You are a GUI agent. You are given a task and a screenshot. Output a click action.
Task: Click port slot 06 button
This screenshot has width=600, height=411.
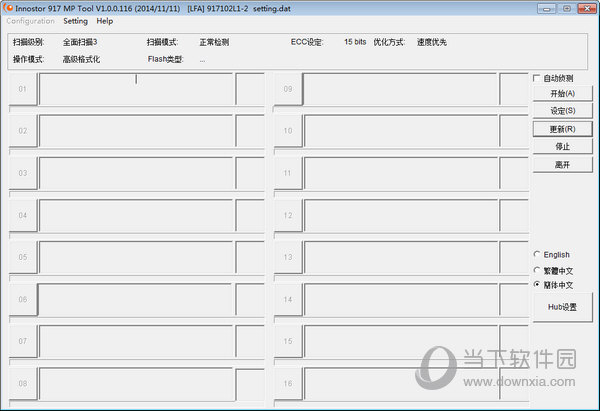pyautogui.click(x=23, y=299)
